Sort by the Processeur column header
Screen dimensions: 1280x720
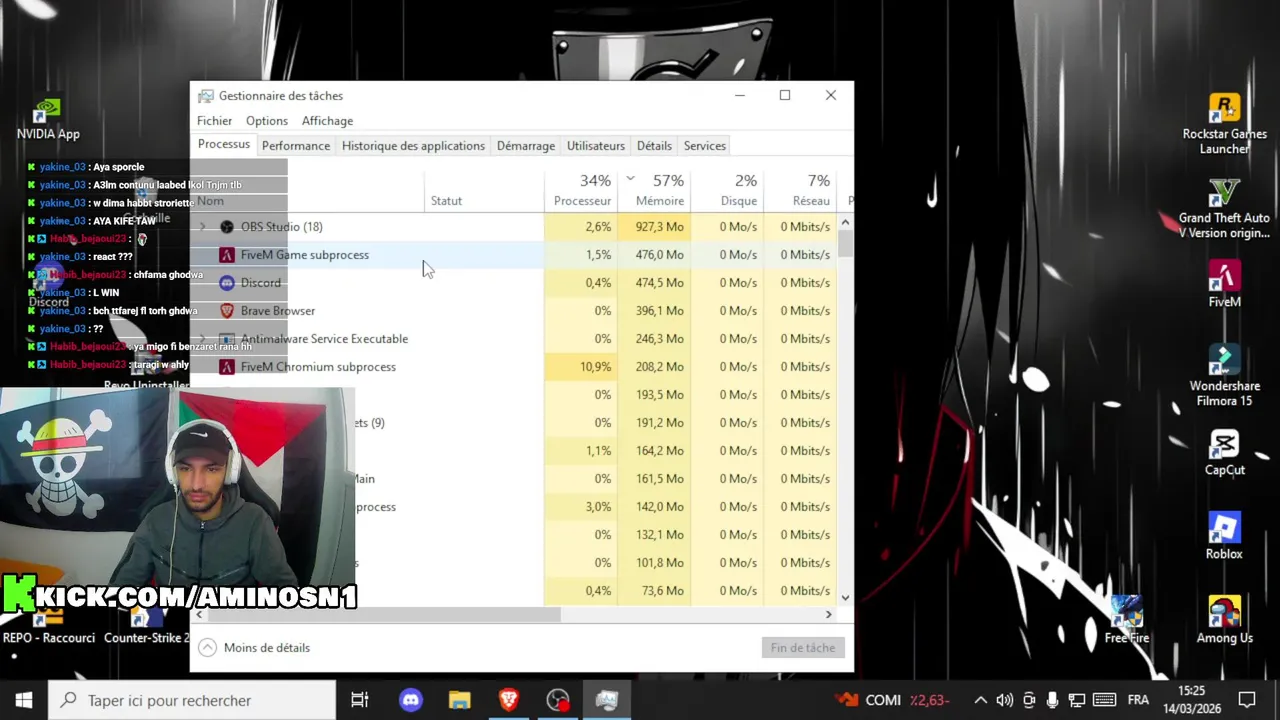pos(581,190)
